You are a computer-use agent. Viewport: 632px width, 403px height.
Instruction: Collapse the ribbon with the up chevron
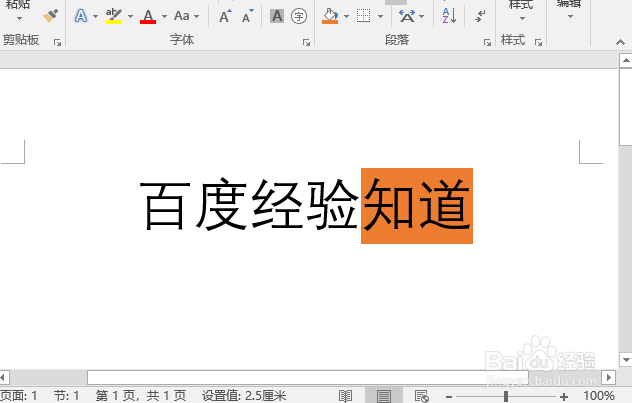point(620,42)
